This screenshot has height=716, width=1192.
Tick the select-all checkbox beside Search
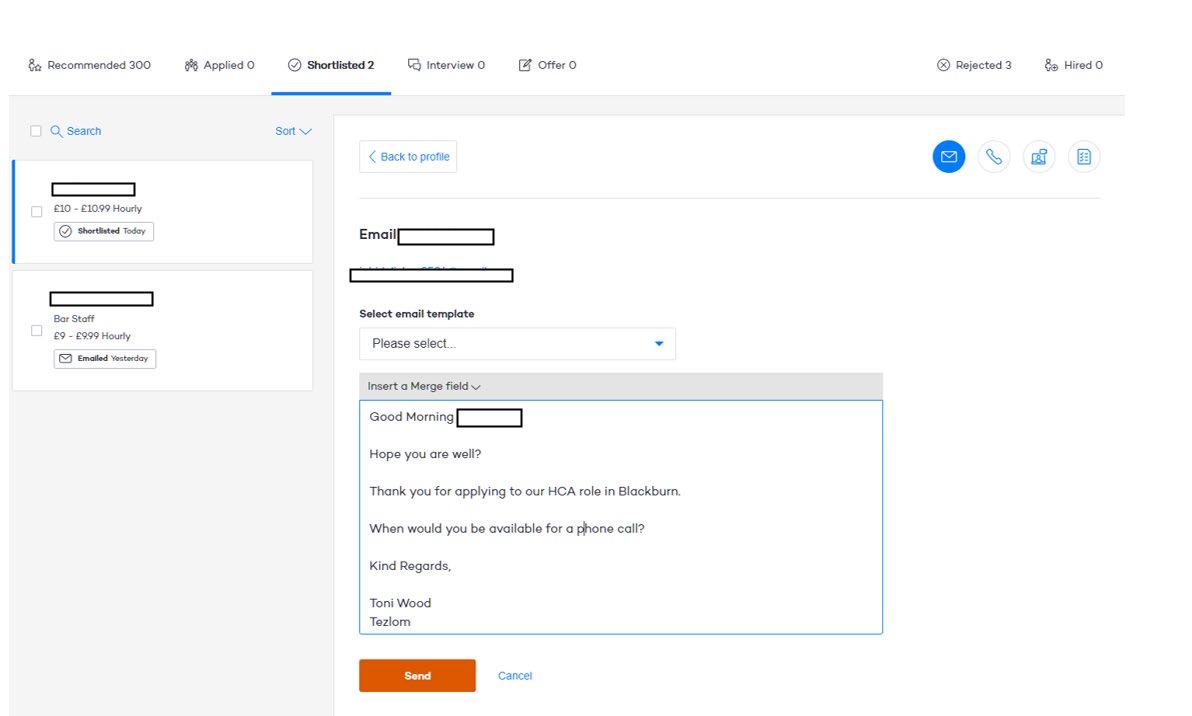pyautogui.click(x=36, y=131)
